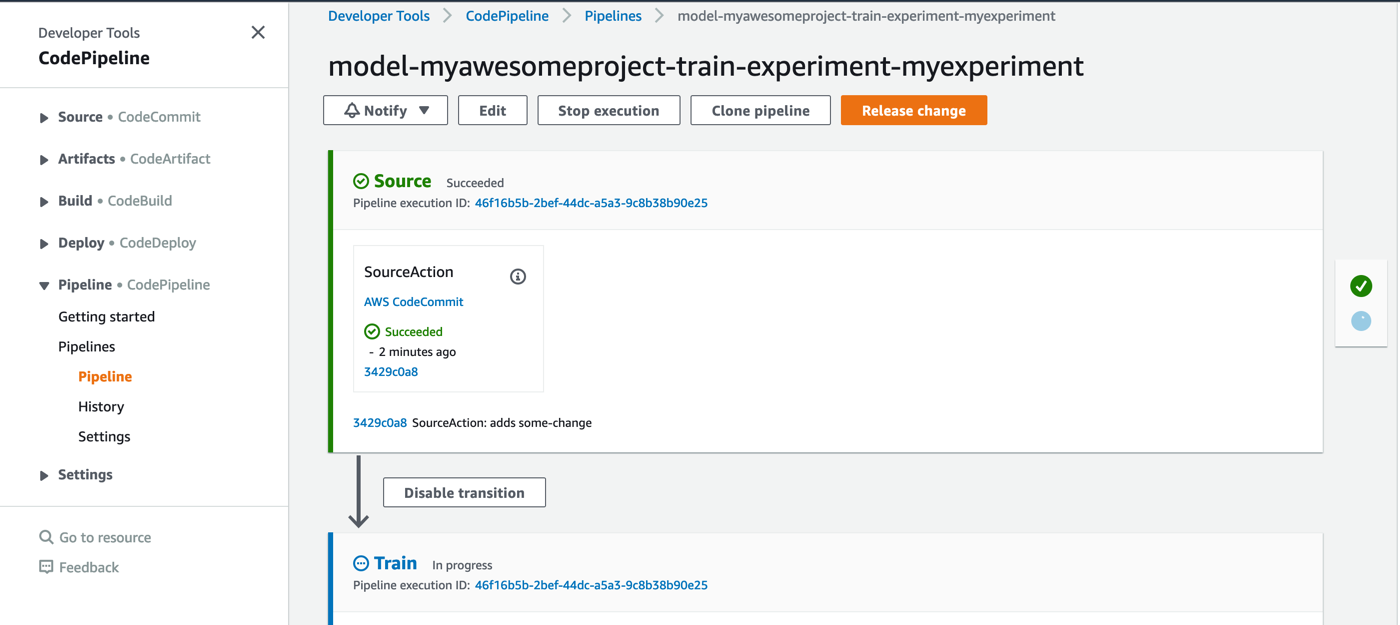Click the Train stage heading
Viewport: 1400px width, 625px height.
coord(395,563)
